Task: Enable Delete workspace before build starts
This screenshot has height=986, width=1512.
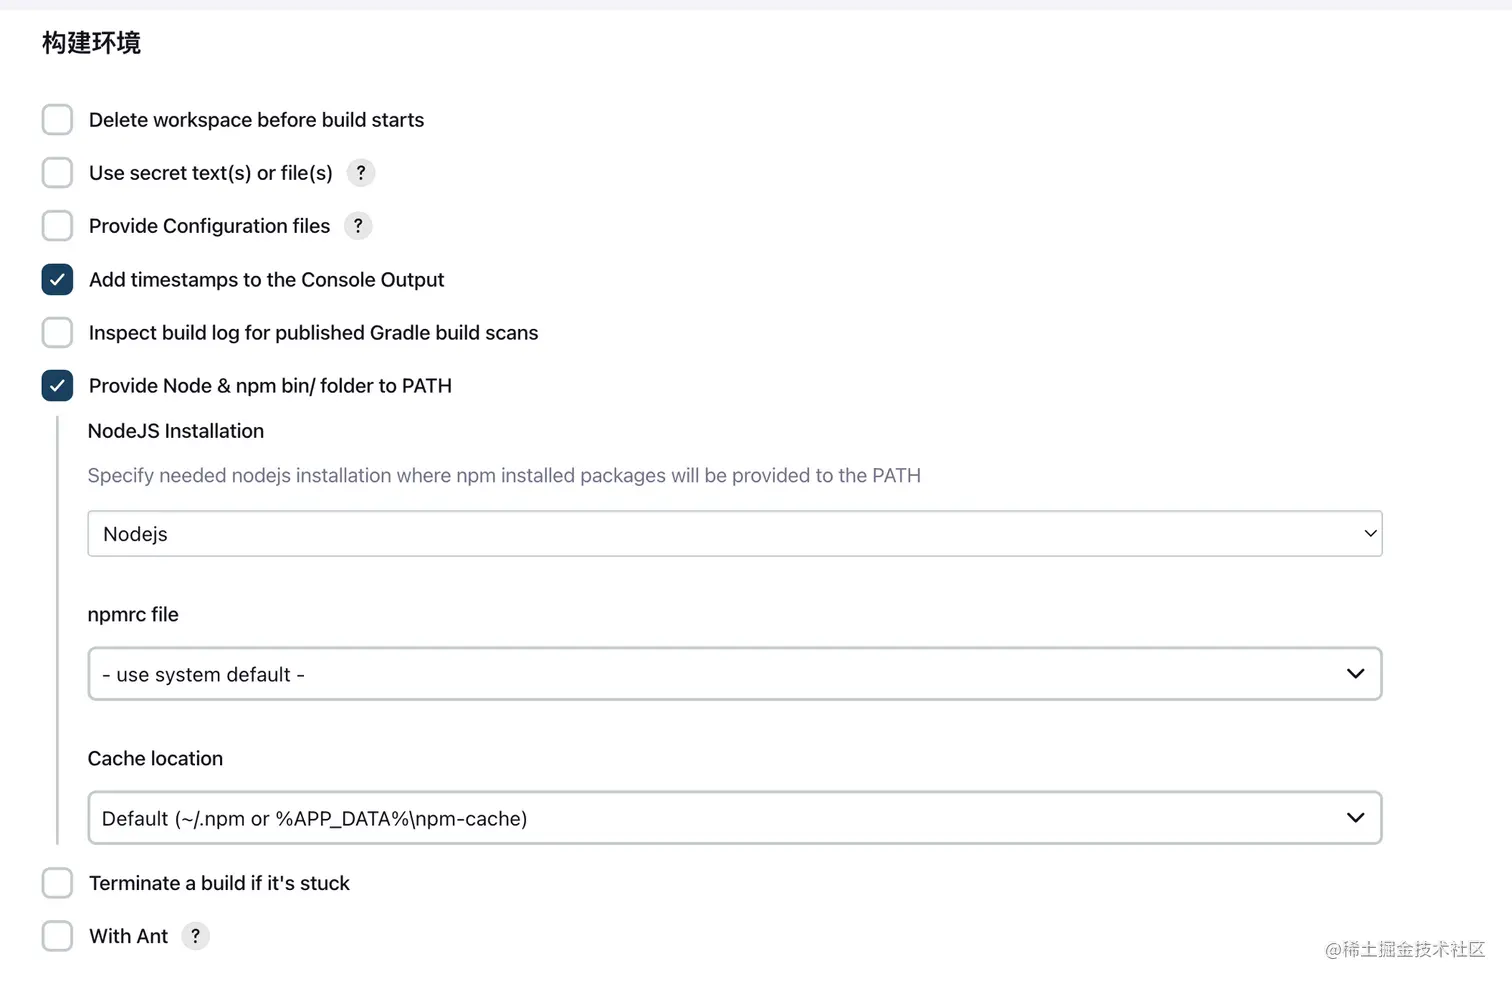Action: tap(57, 120)
